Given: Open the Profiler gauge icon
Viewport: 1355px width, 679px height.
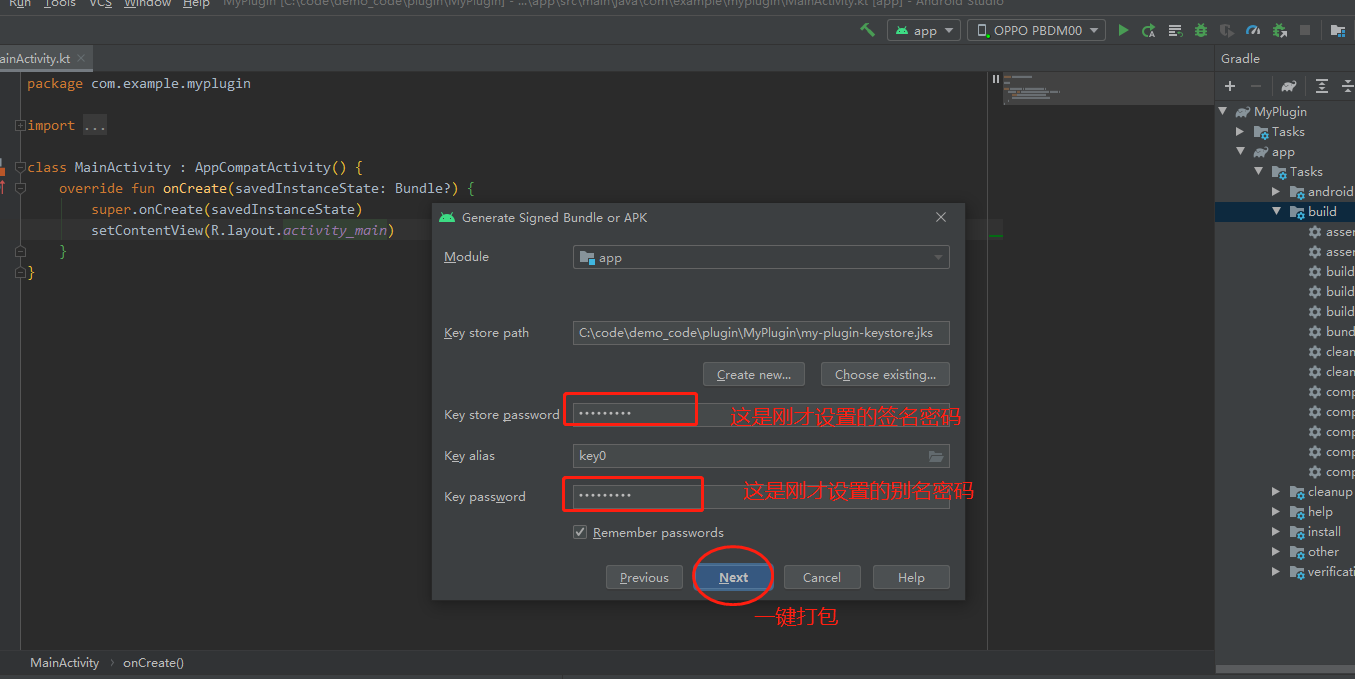Looking at the screenshot, I should 1253,30.
